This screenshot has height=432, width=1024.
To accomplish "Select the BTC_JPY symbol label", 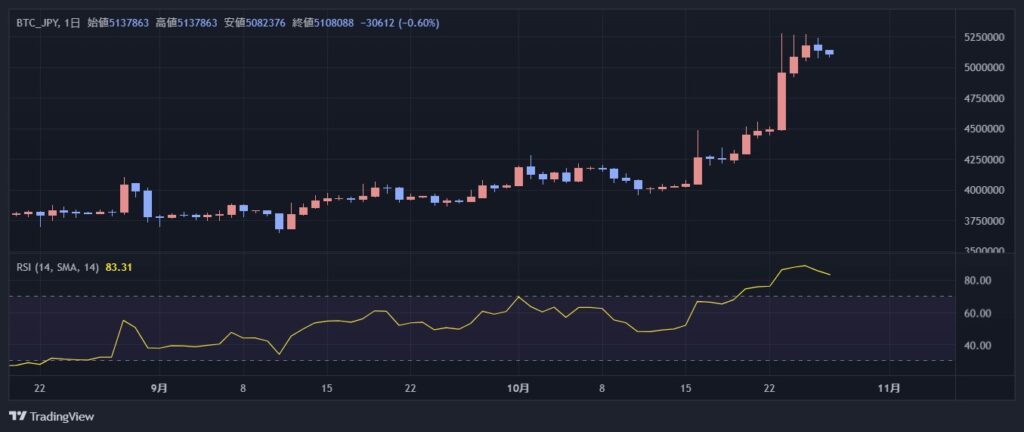I will 39,23.
